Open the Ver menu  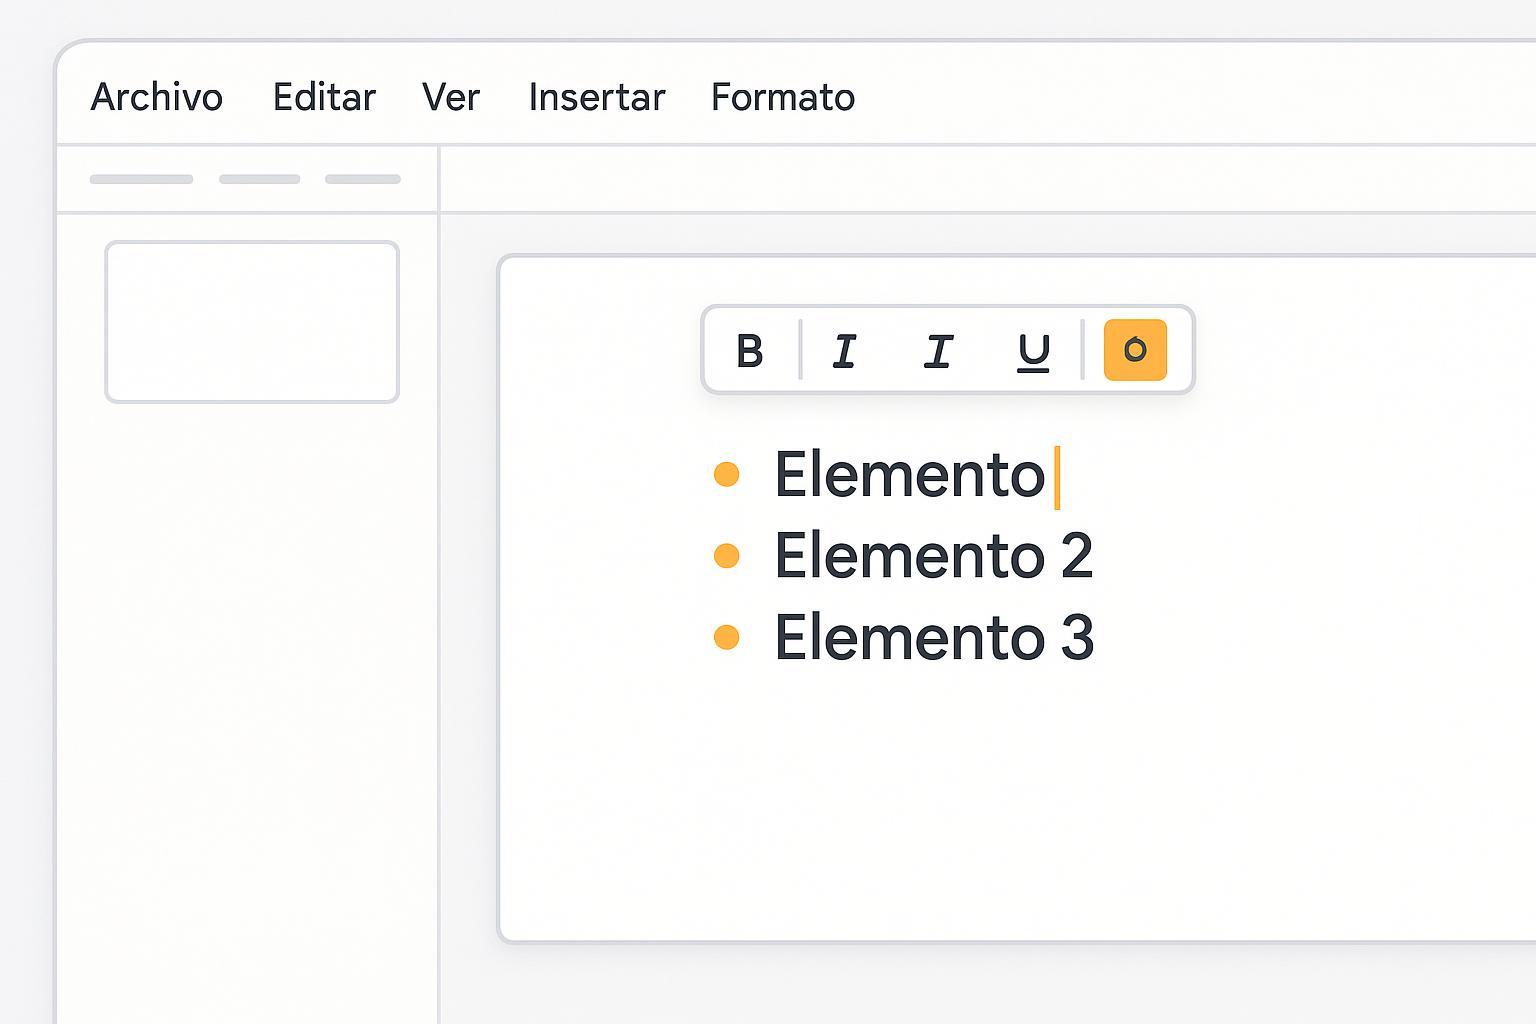451,98
